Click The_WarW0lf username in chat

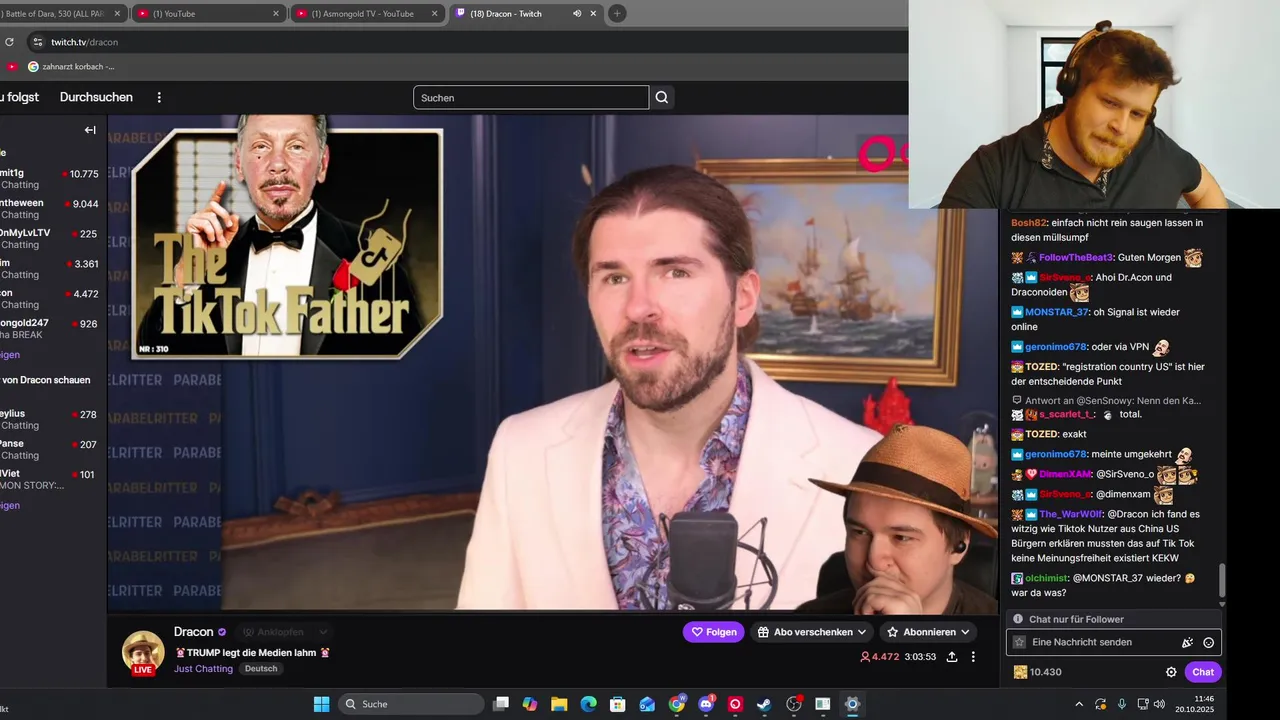tap(1069, 514)
